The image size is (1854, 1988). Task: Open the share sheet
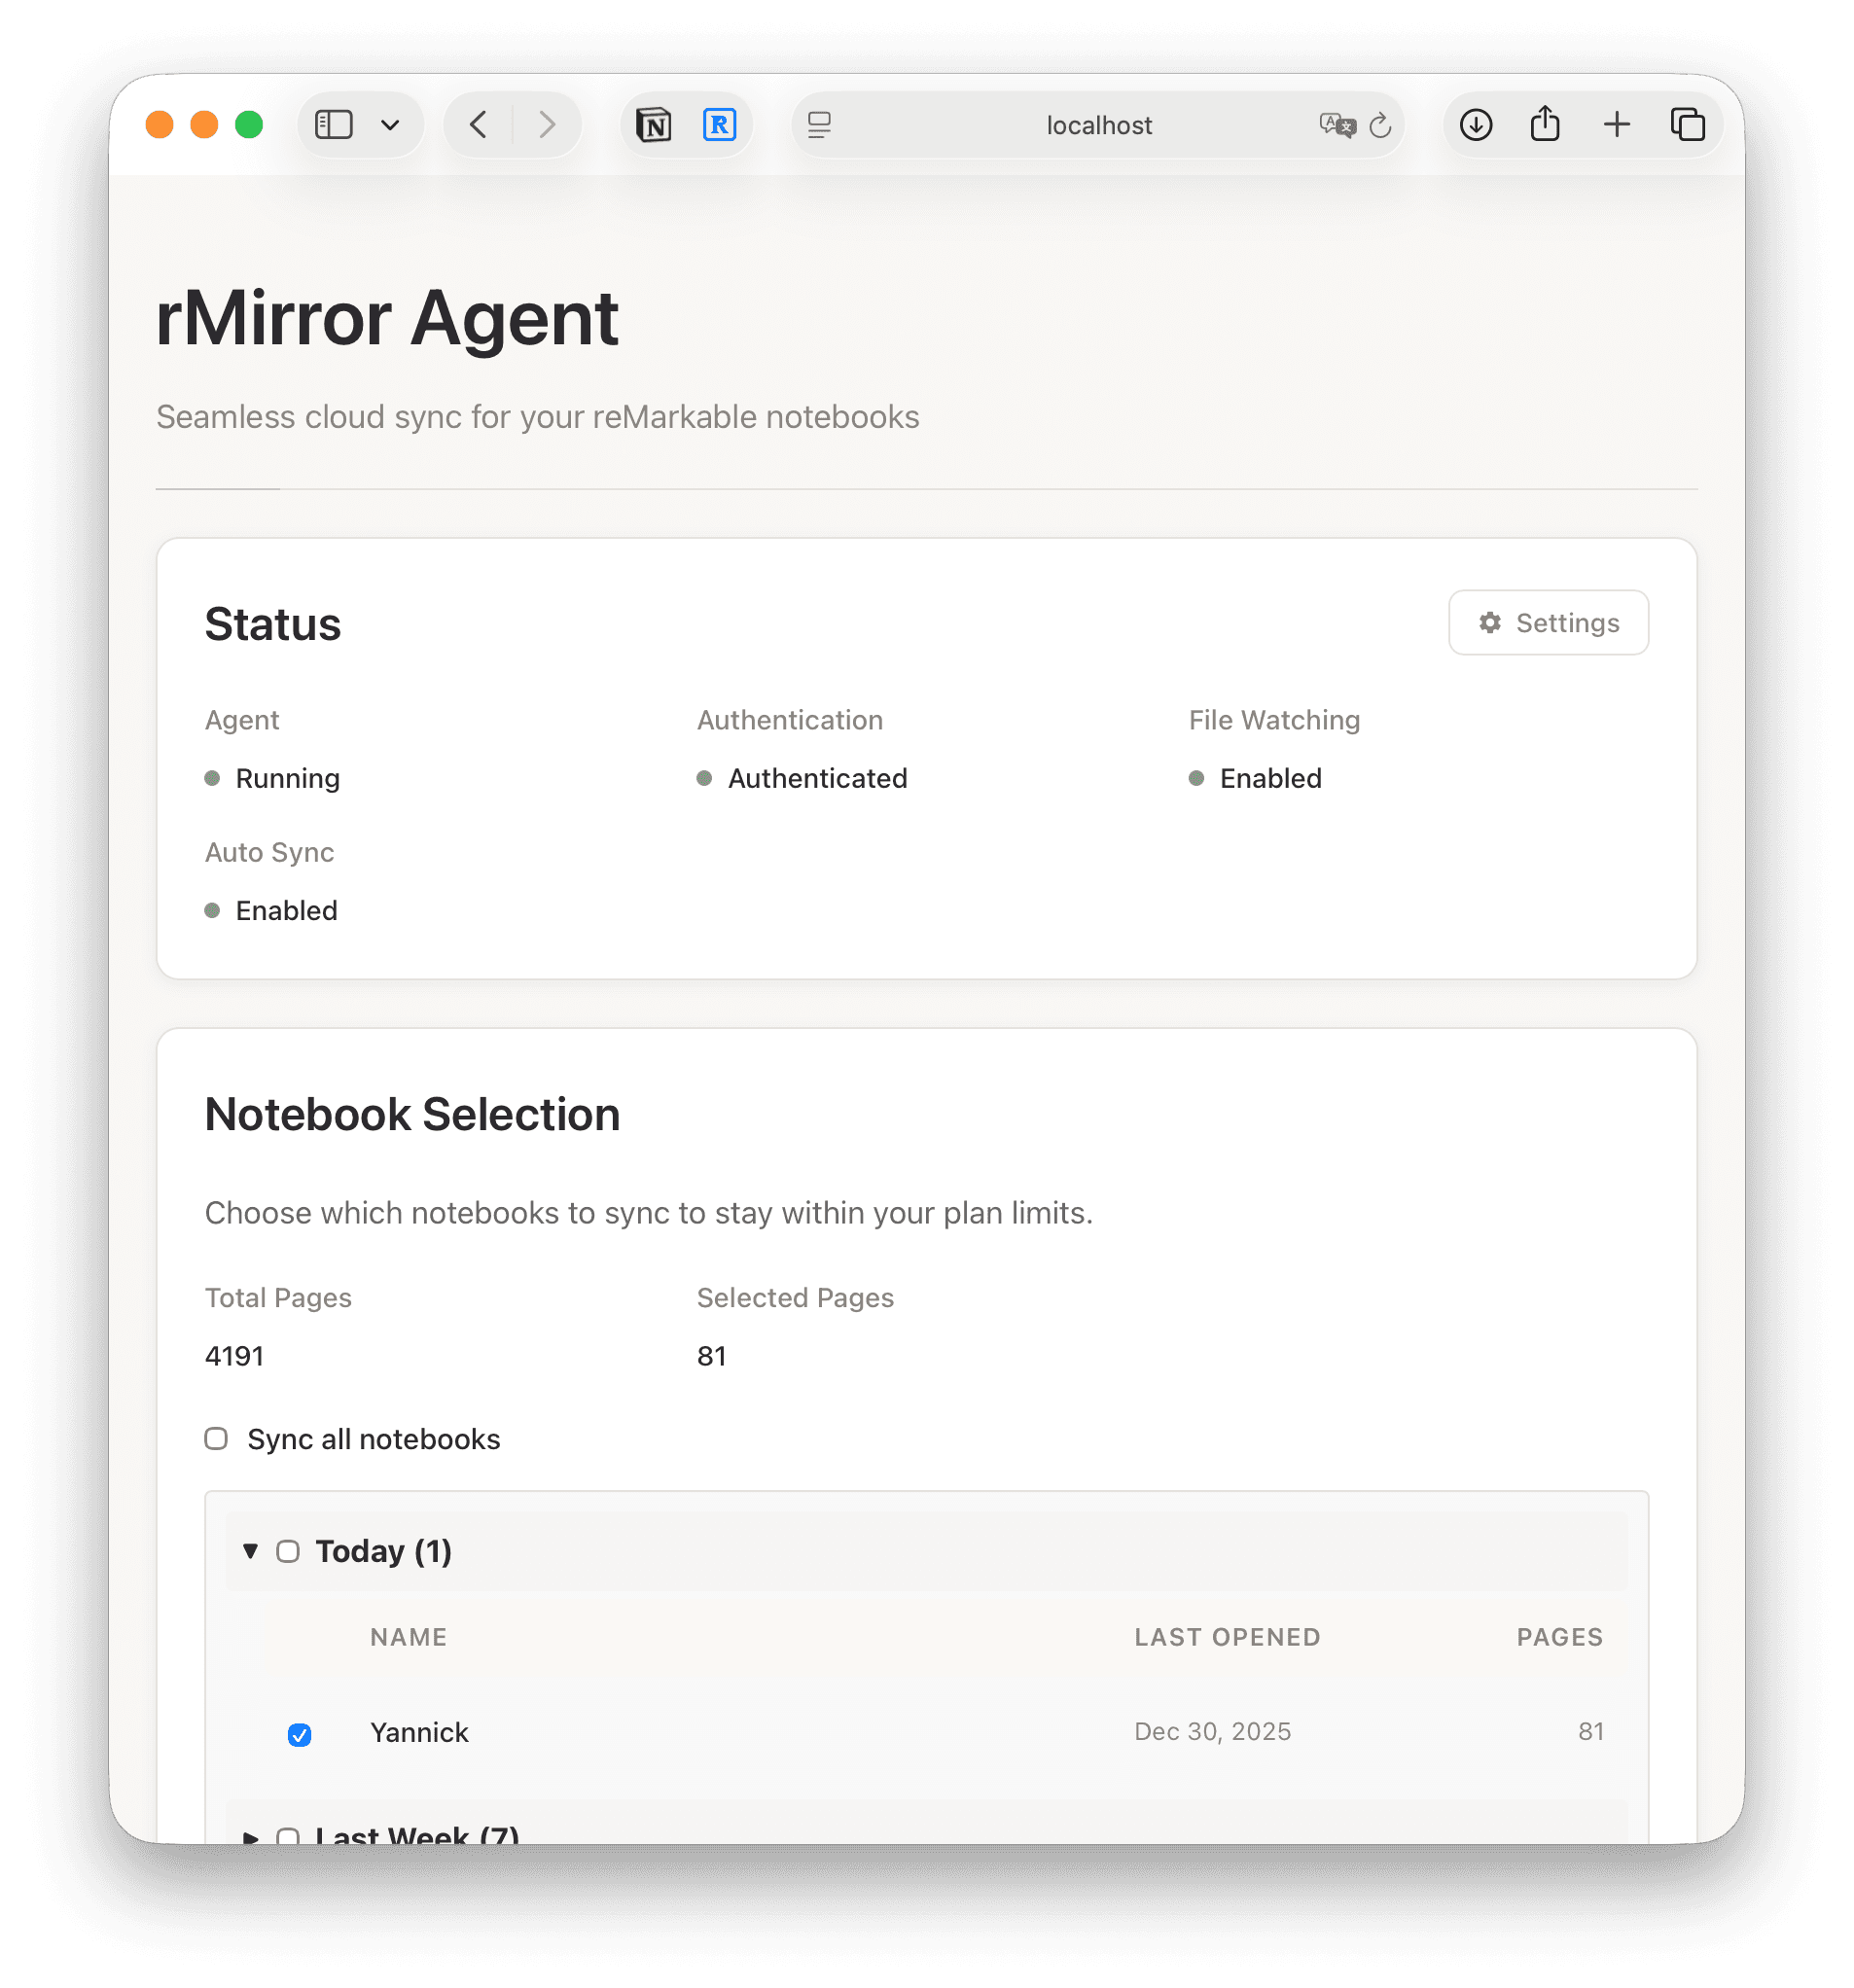pos(1543,124)
